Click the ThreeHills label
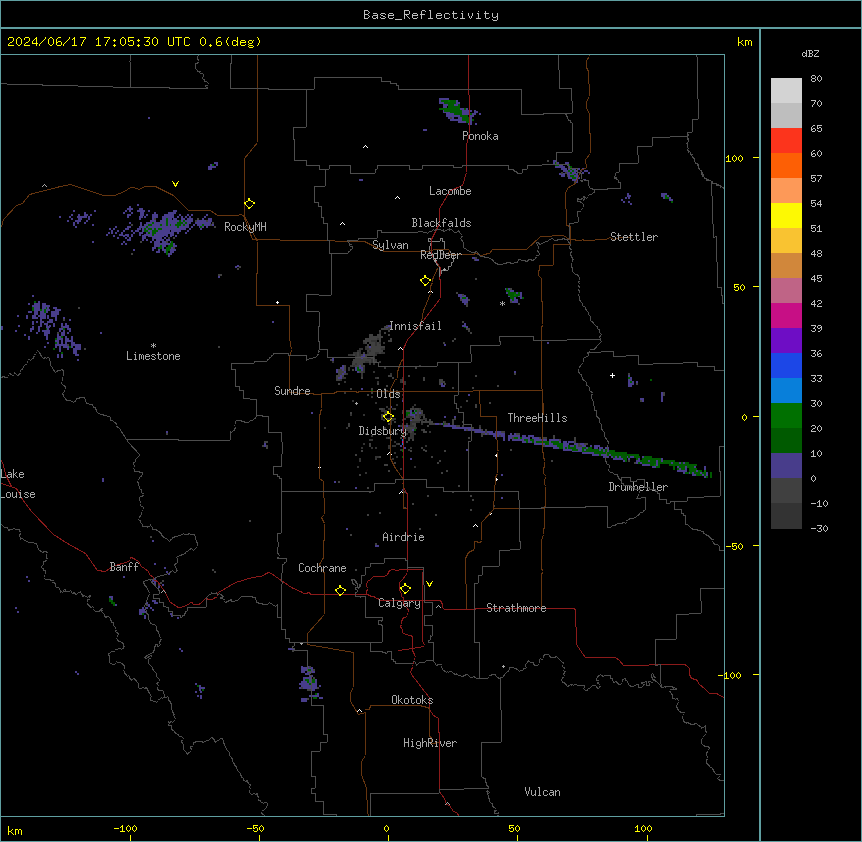Screen dimensions: 862x842 click(x=537, y=418)
